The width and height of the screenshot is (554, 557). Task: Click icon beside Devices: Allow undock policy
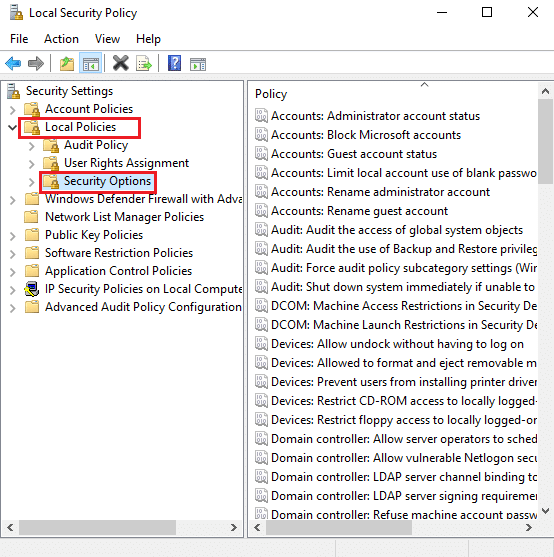coord(261,344)
